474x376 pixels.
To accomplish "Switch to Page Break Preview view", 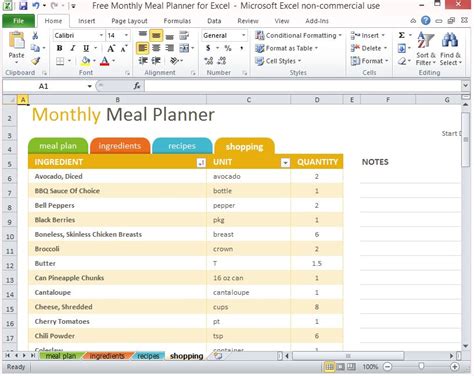I will point(351,367).
